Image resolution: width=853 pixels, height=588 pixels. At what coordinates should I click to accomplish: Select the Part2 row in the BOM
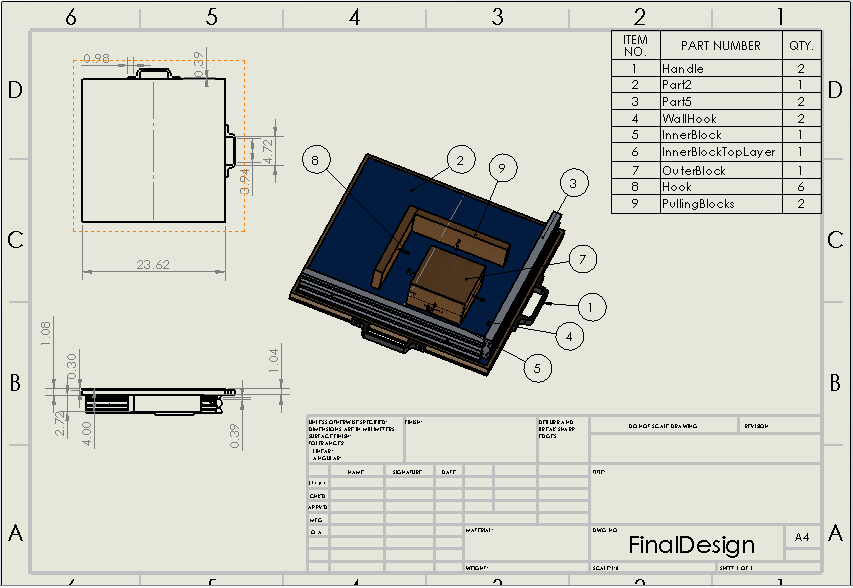(x=716, y=85)
